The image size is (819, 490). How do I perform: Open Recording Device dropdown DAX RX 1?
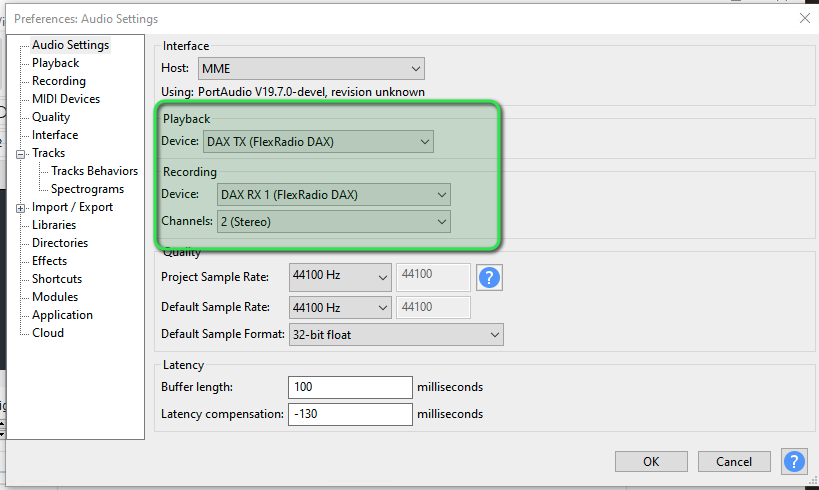(x=334, y=195)
